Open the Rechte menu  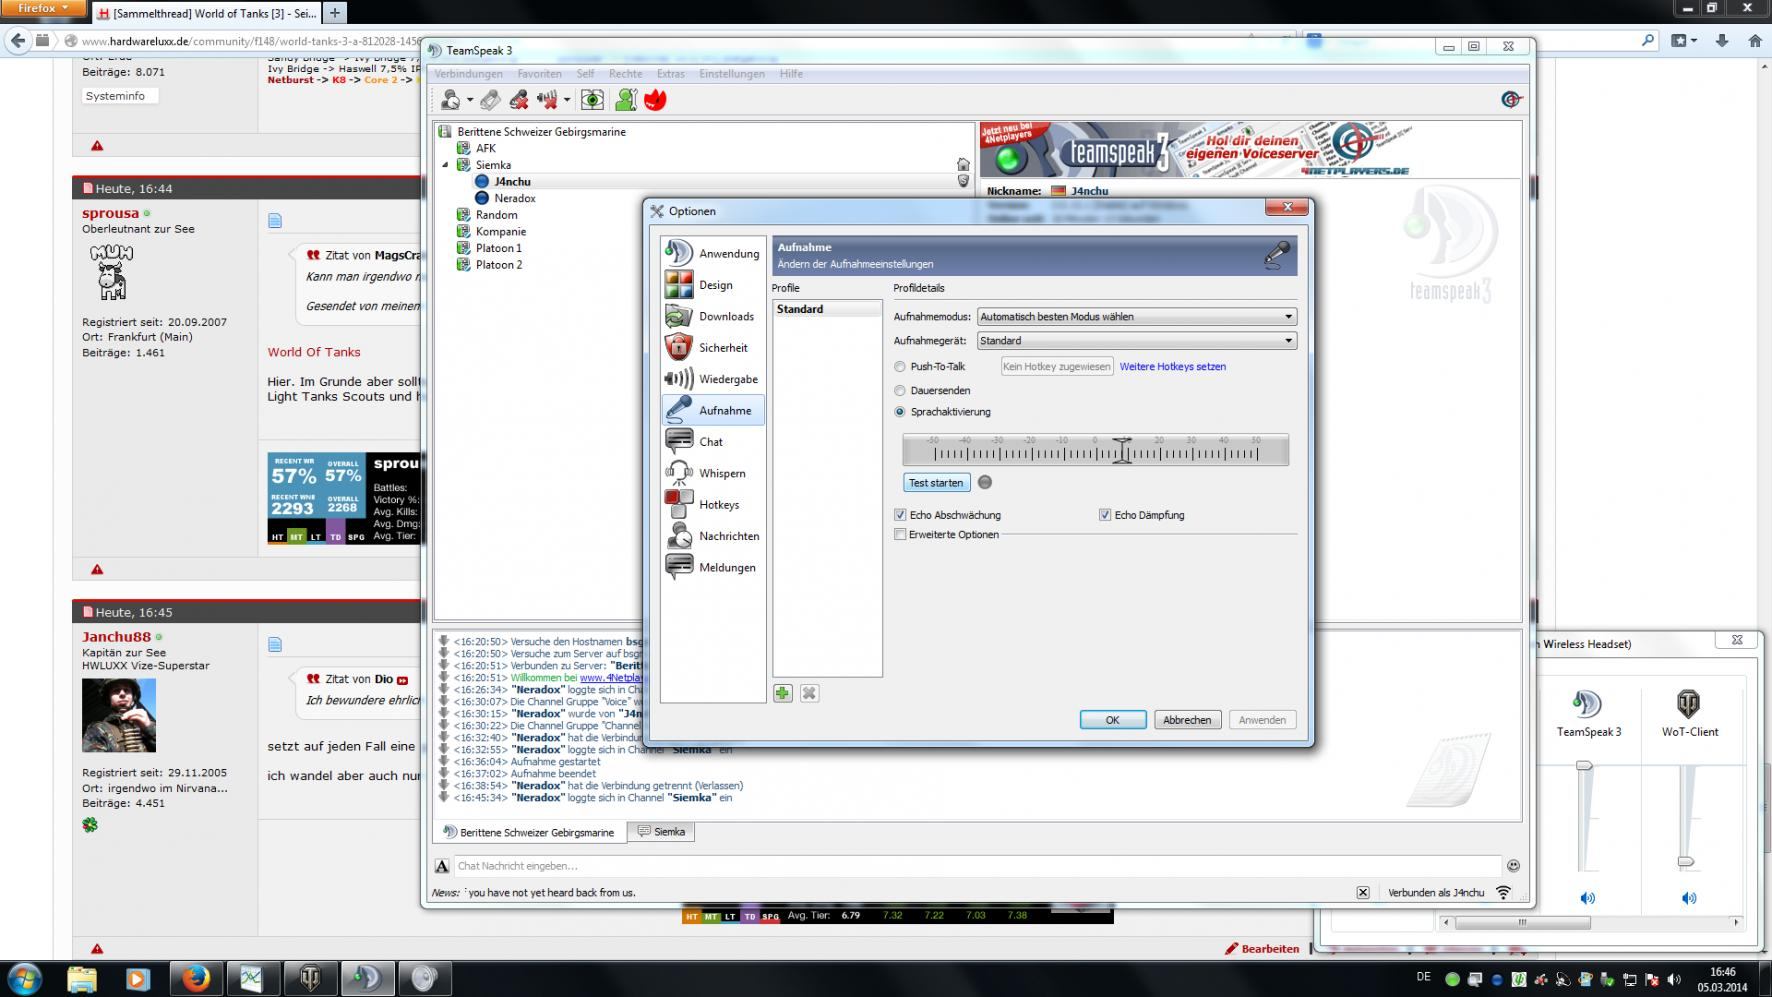coord(626,74)
